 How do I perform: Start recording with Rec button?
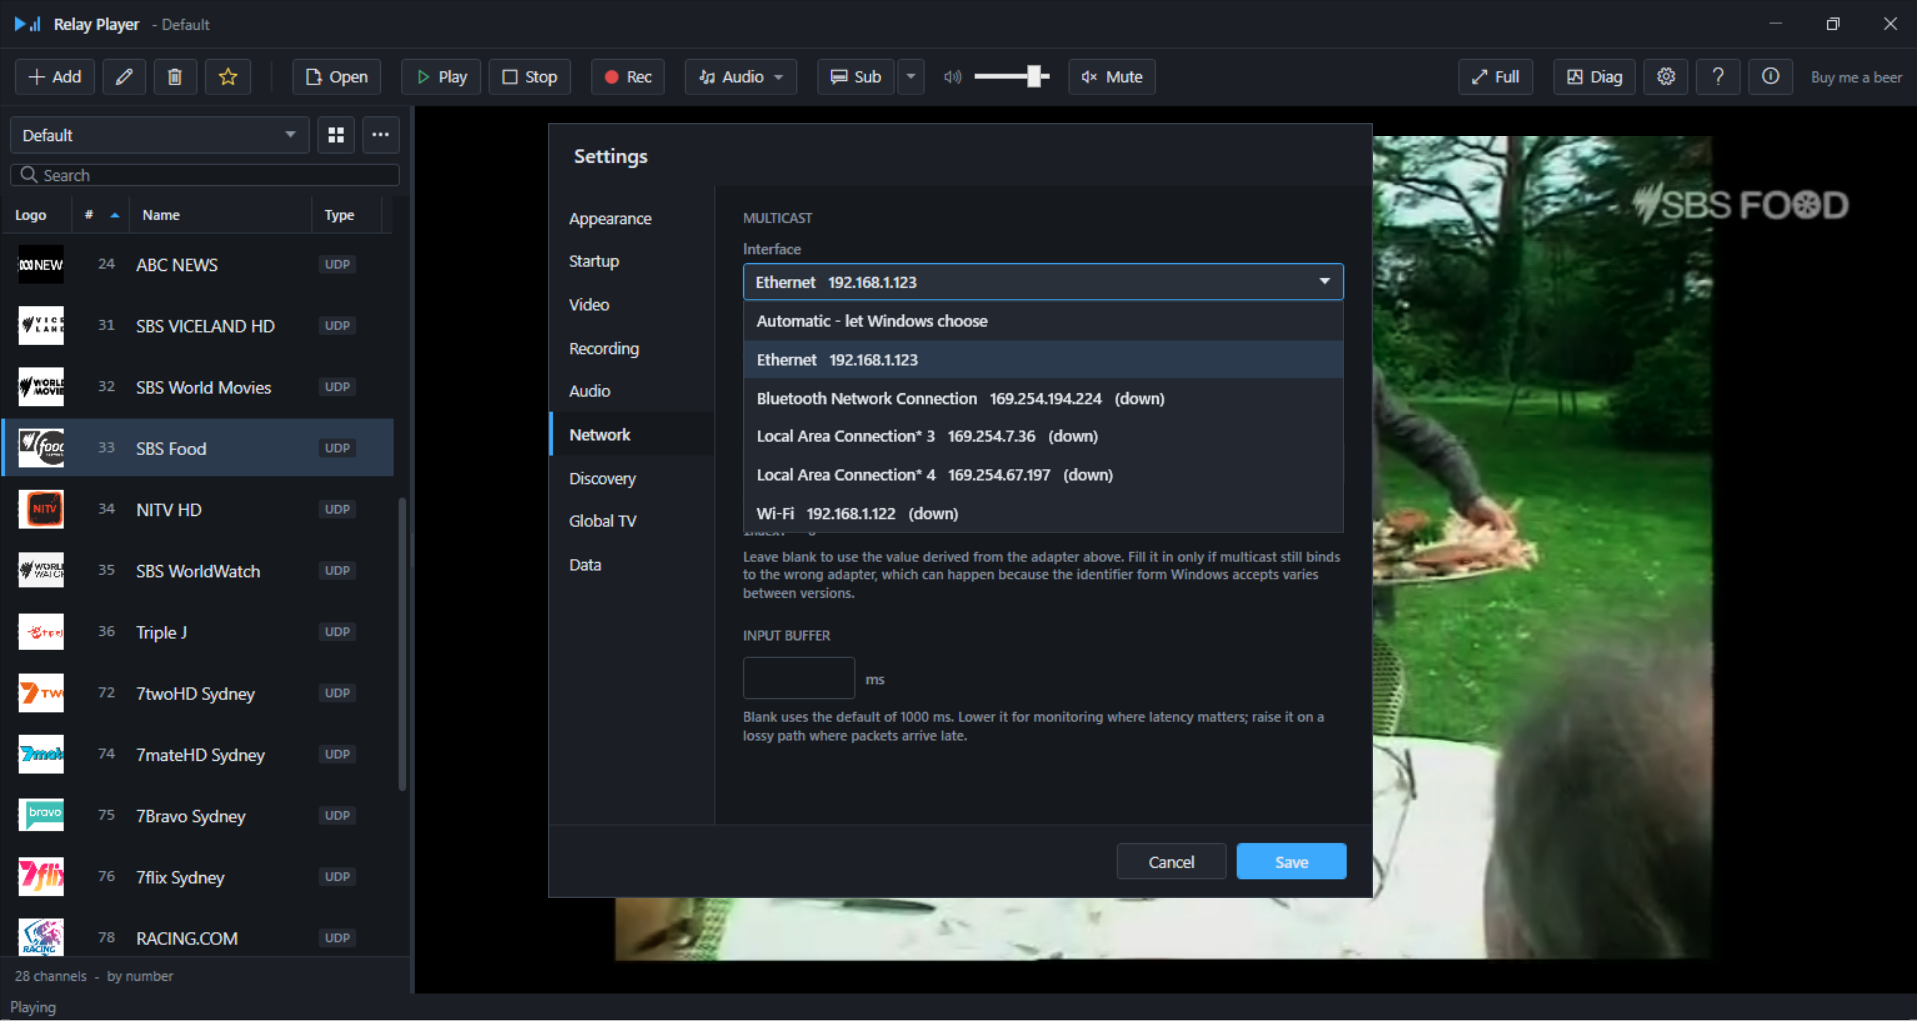click(x=628, y=77)
